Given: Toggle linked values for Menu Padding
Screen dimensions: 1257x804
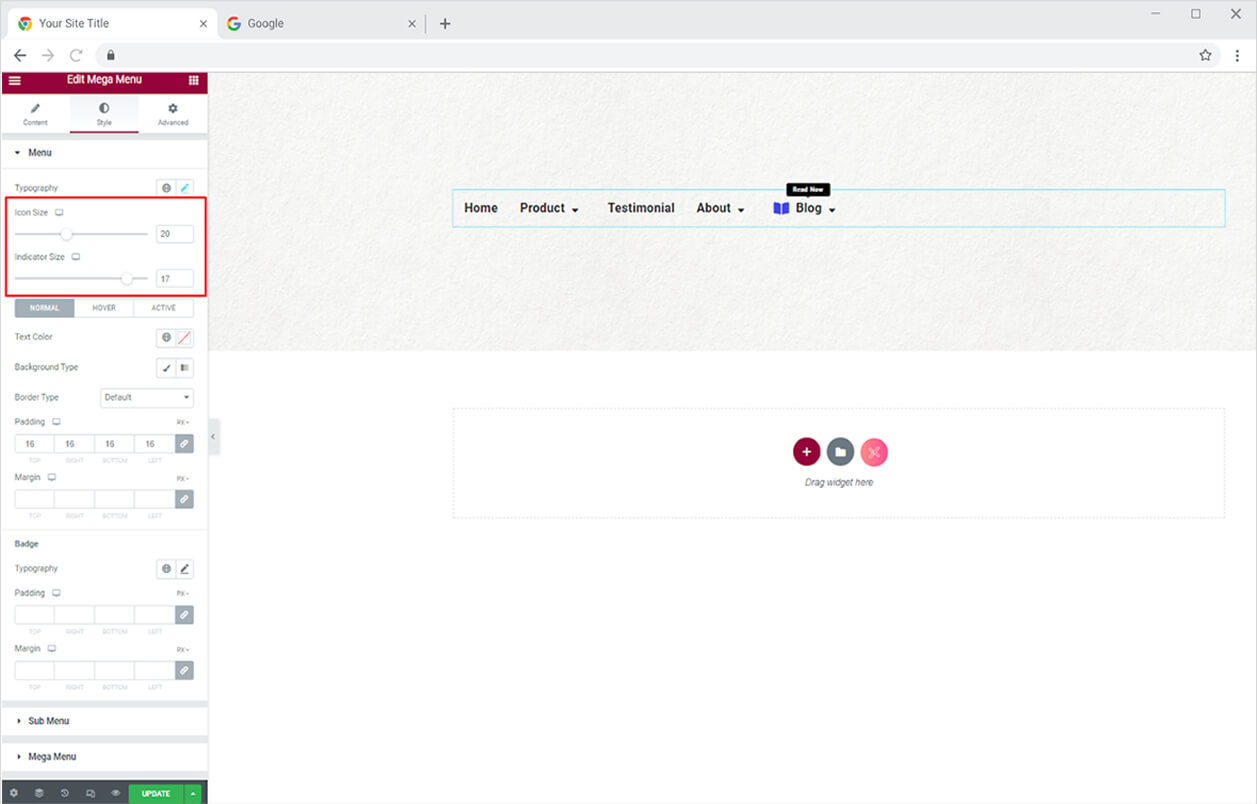Looking at the screenshot, I should (184, 443).
